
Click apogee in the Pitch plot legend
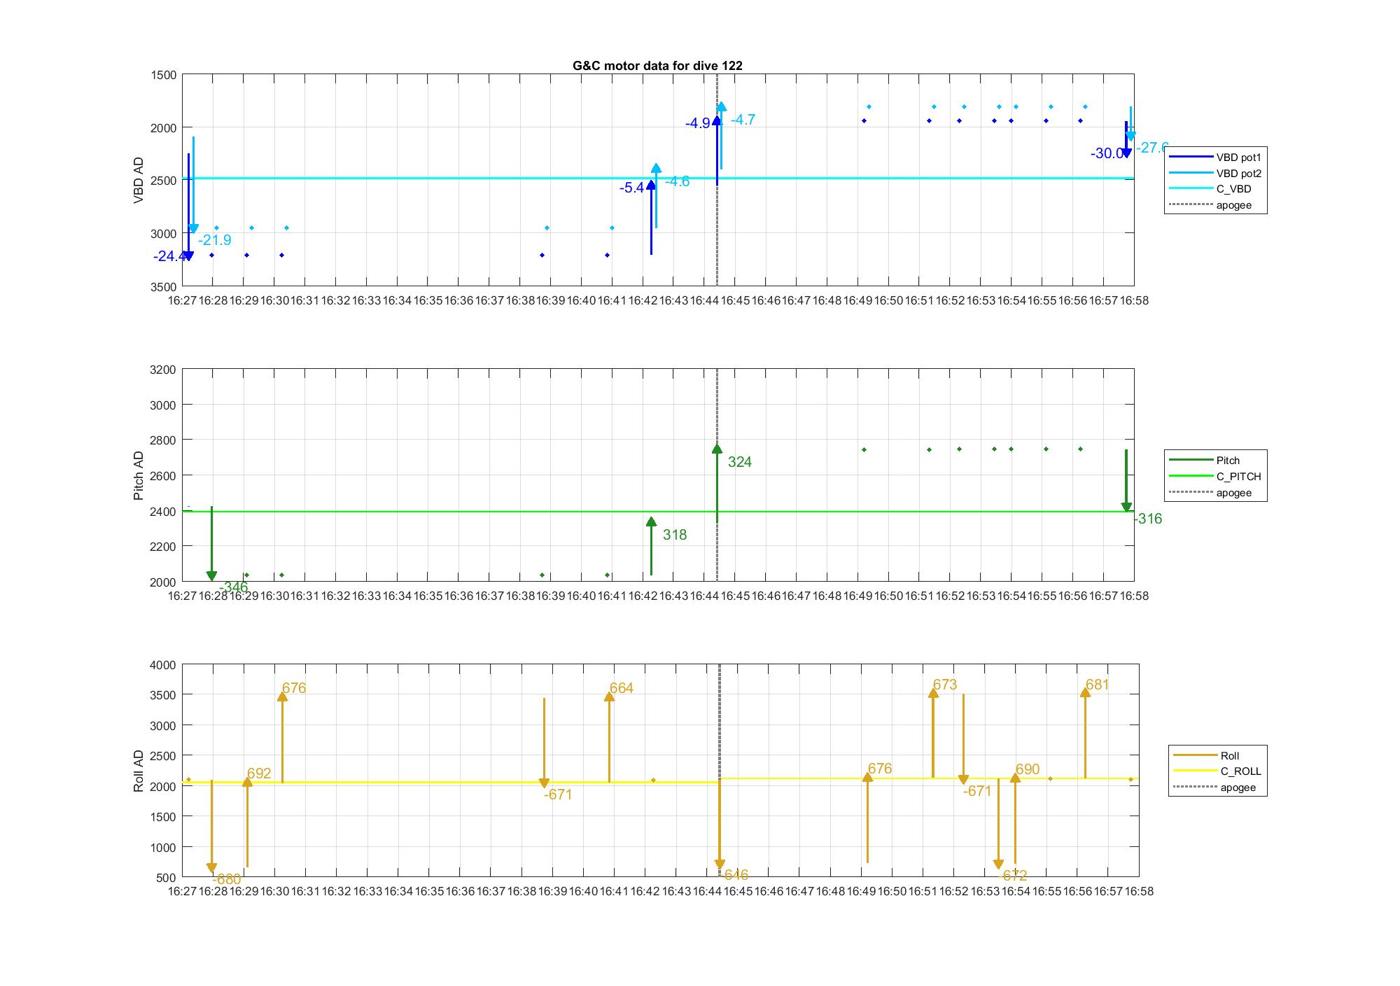(x=1211, y=493)
